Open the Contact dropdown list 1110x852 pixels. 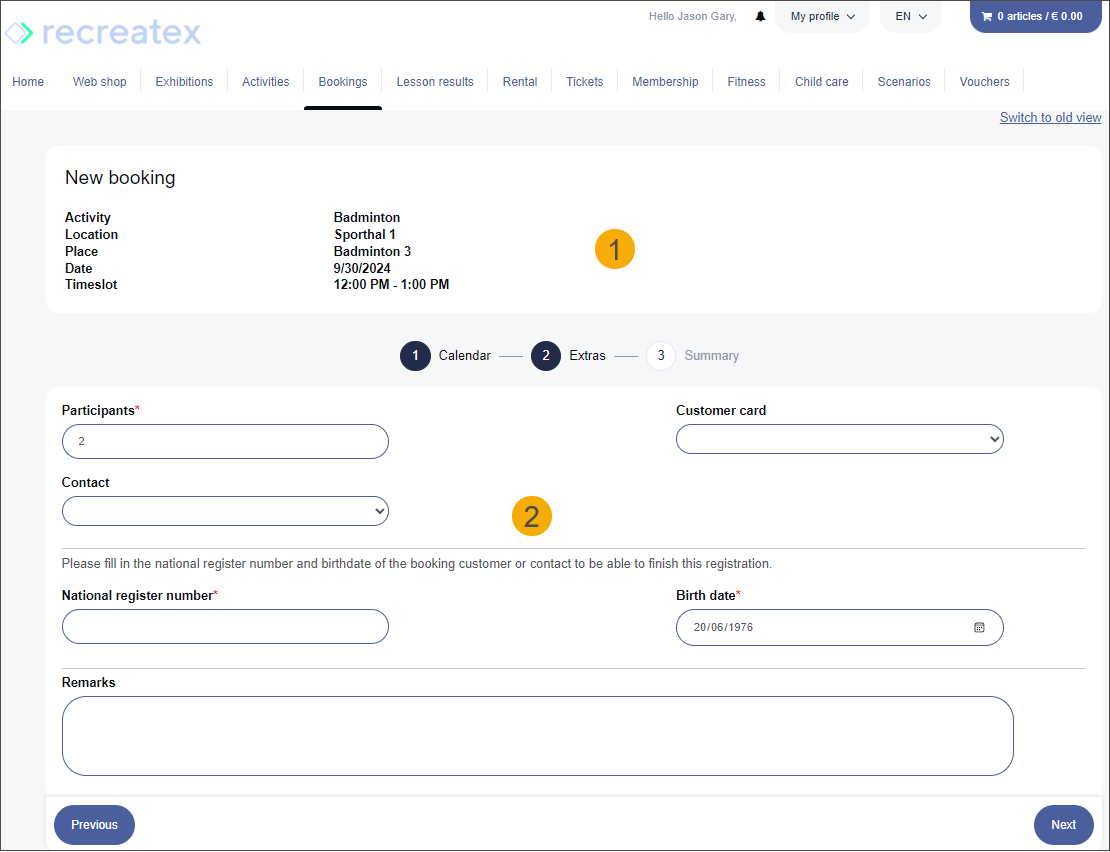[225, 511]
